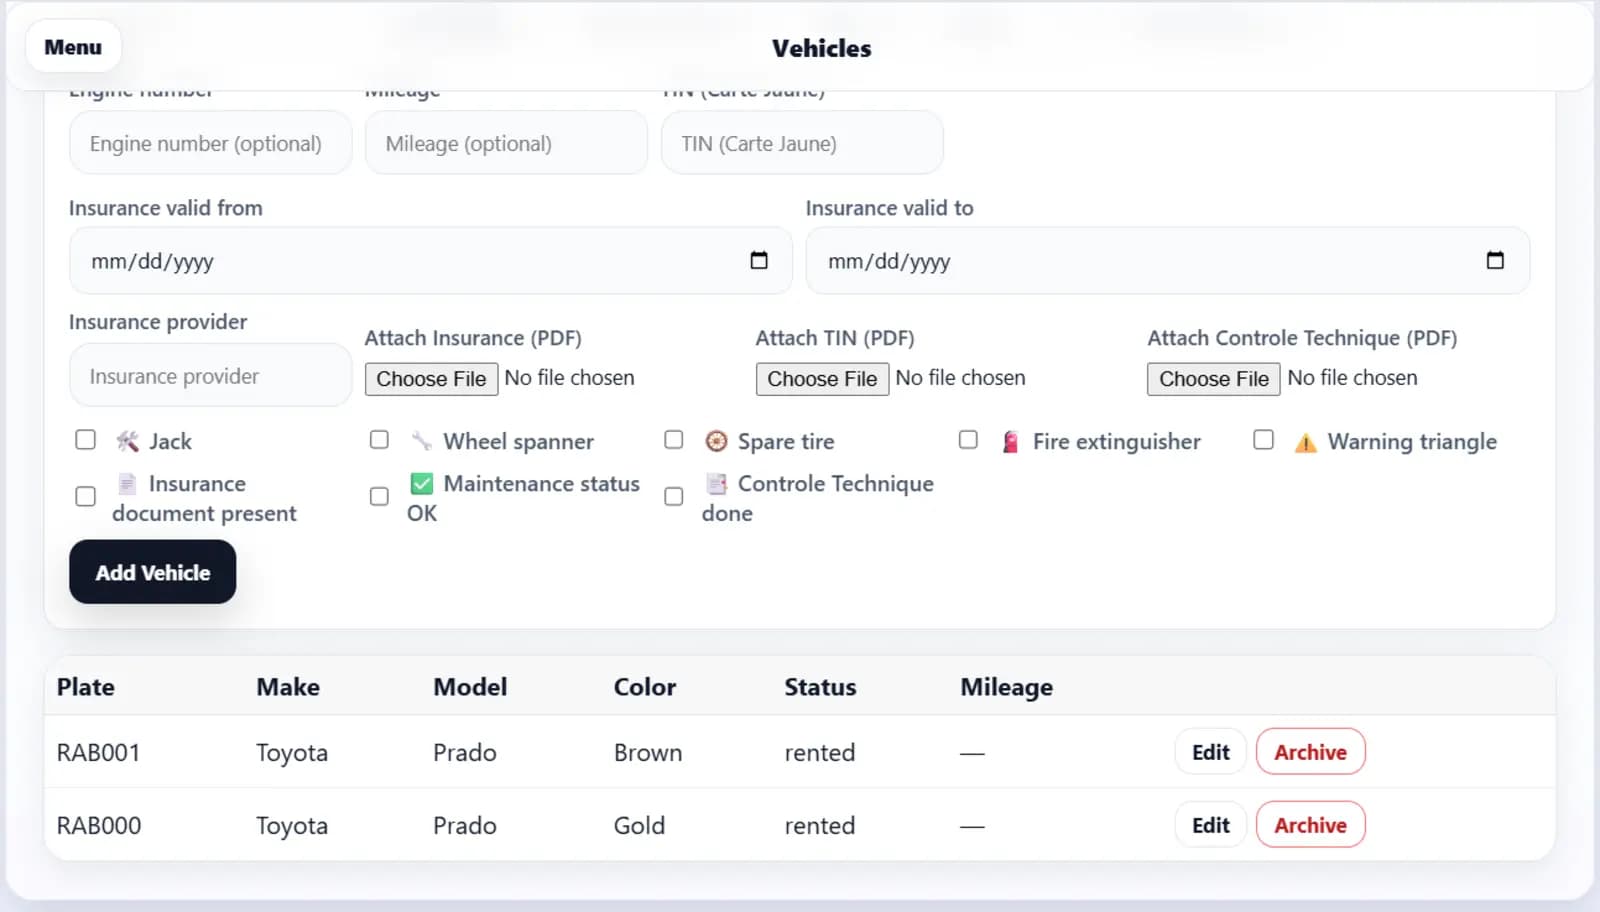The height and width of the screenshot is (912, 1600).
Task: Click the Spare tire icon
Action: coord(716,441)
